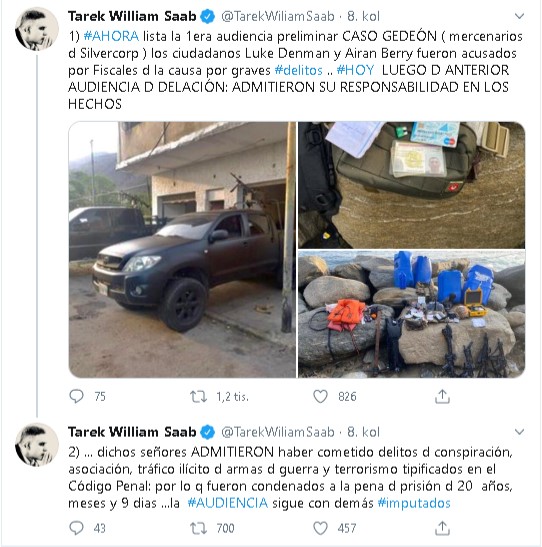The width and height of the screenshot is (542, 547).
Task: Open Tarek William Saab avatar on first tweet
Action: pos(37,29)
